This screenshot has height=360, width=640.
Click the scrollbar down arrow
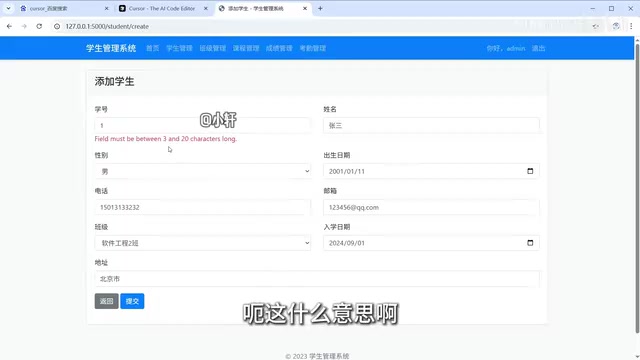(637, 356)
